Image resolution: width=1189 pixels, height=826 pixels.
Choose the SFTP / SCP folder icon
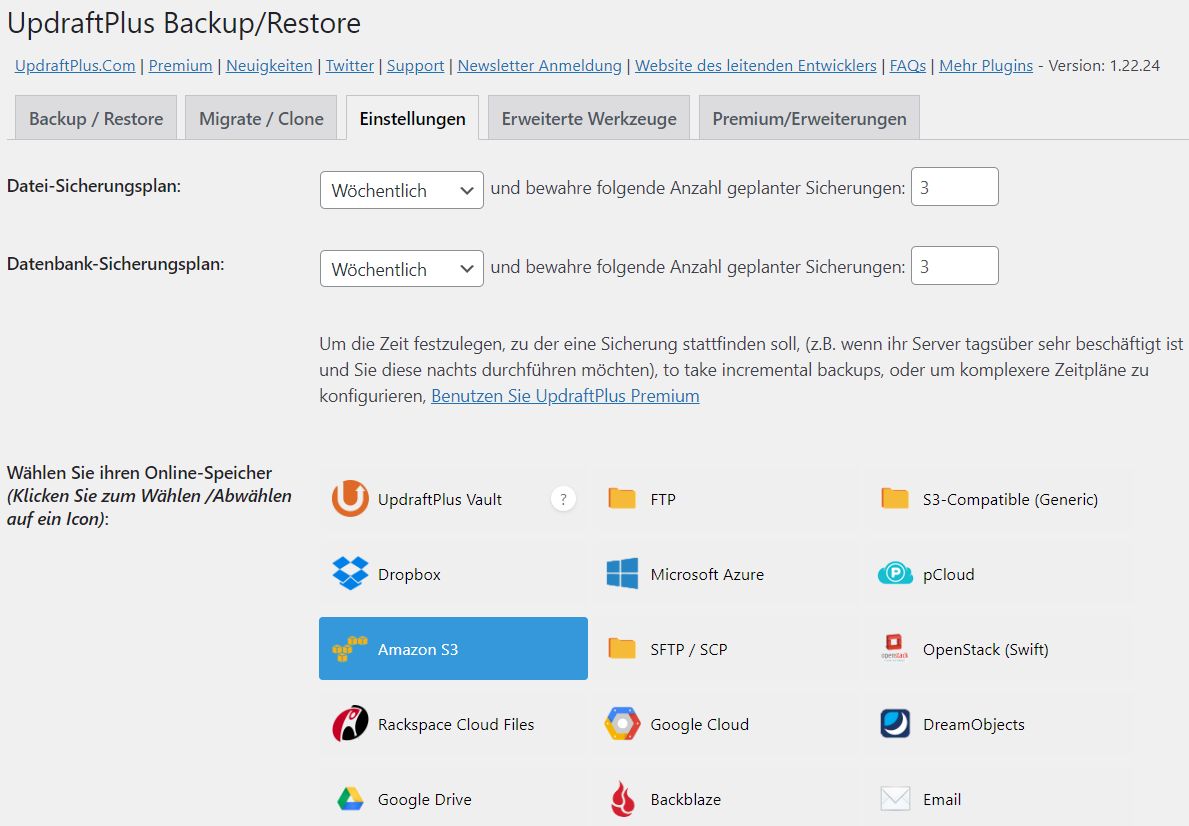(x=622, y=649)
